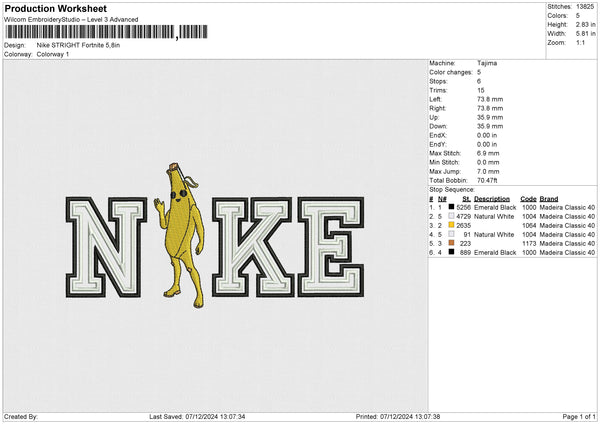Click the Stitches value 13825

pyautogui.click(x=585, y=7)
